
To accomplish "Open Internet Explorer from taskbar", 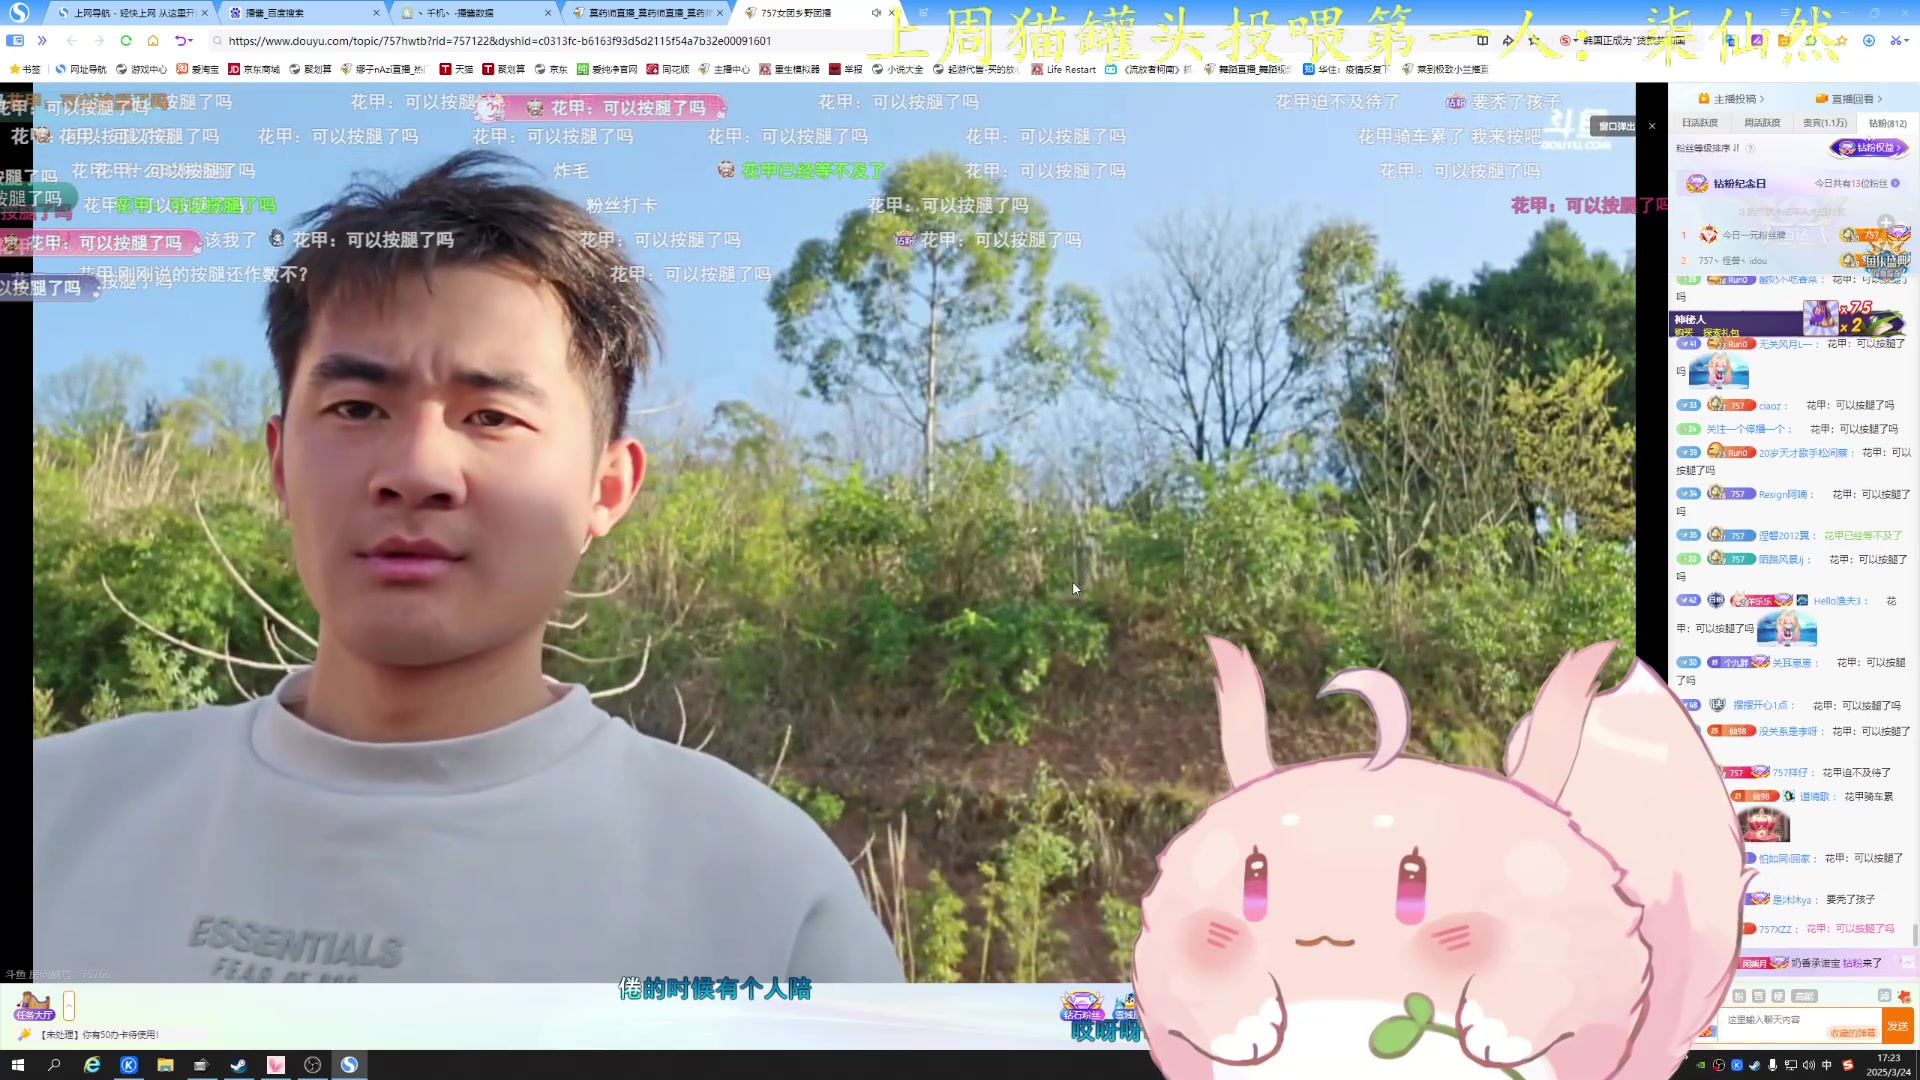I will pos(92,1065).
